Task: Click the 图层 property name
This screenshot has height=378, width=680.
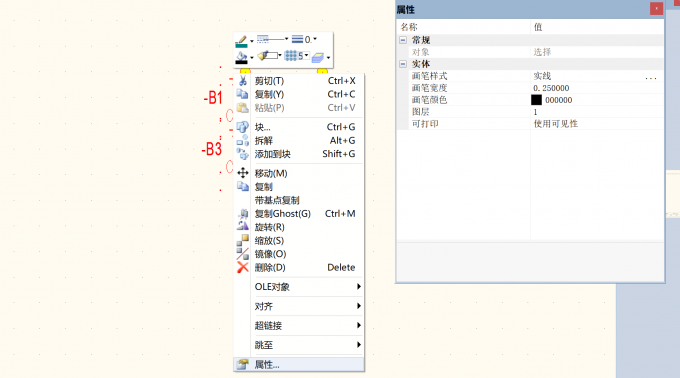Action: pos(421,112)
